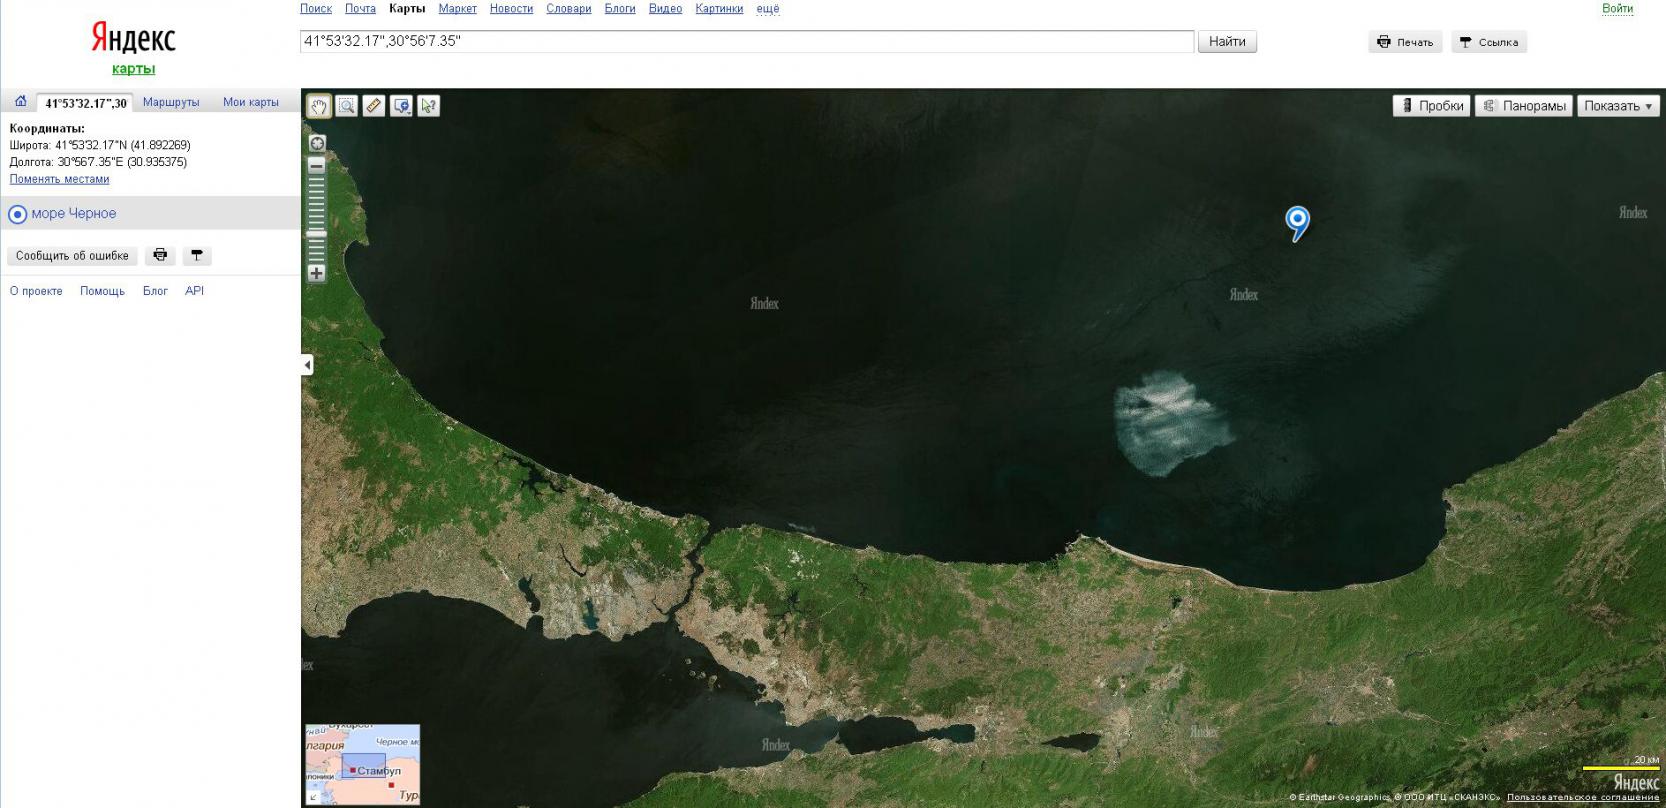Select the hand pan tool
The width and height of the screenshot is (1666, 808).
[x=318, y=106]
